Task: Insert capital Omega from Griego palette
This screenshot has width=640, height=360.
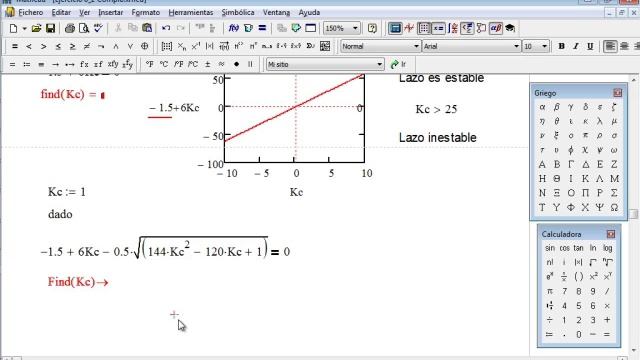Action: 614,207
